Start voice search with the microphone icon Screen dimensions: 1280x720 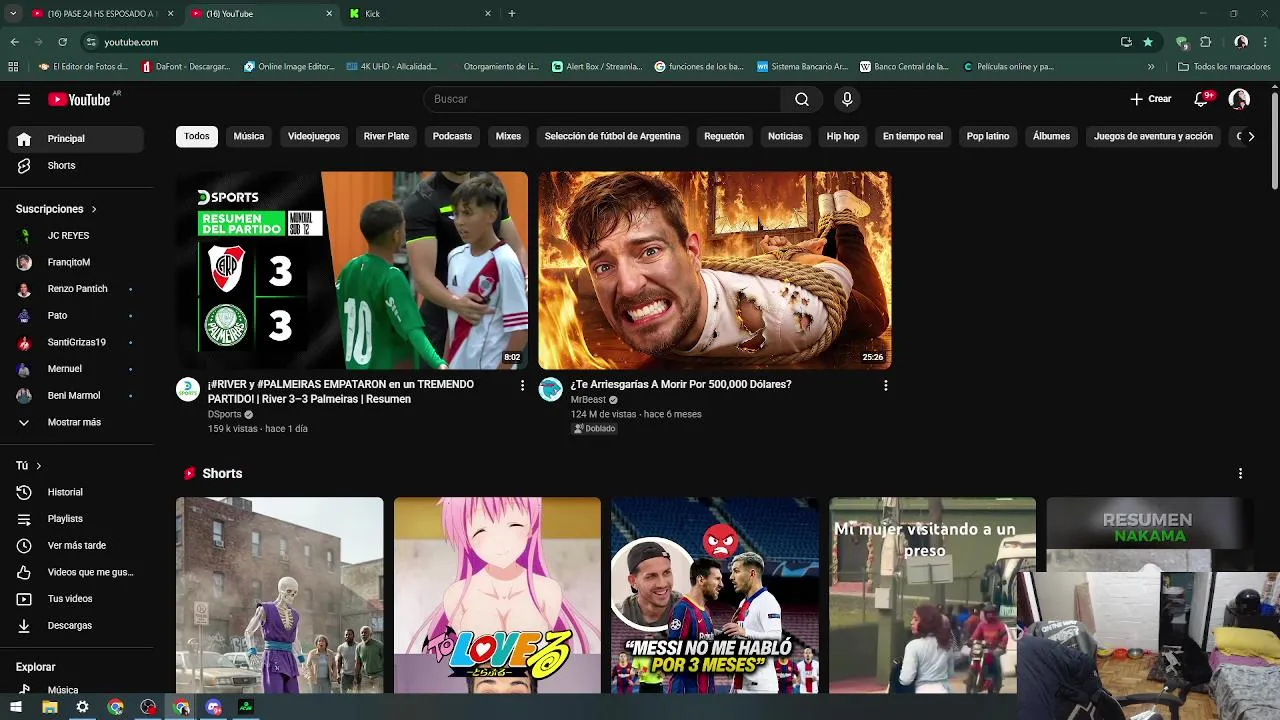[x=847, y=99]
